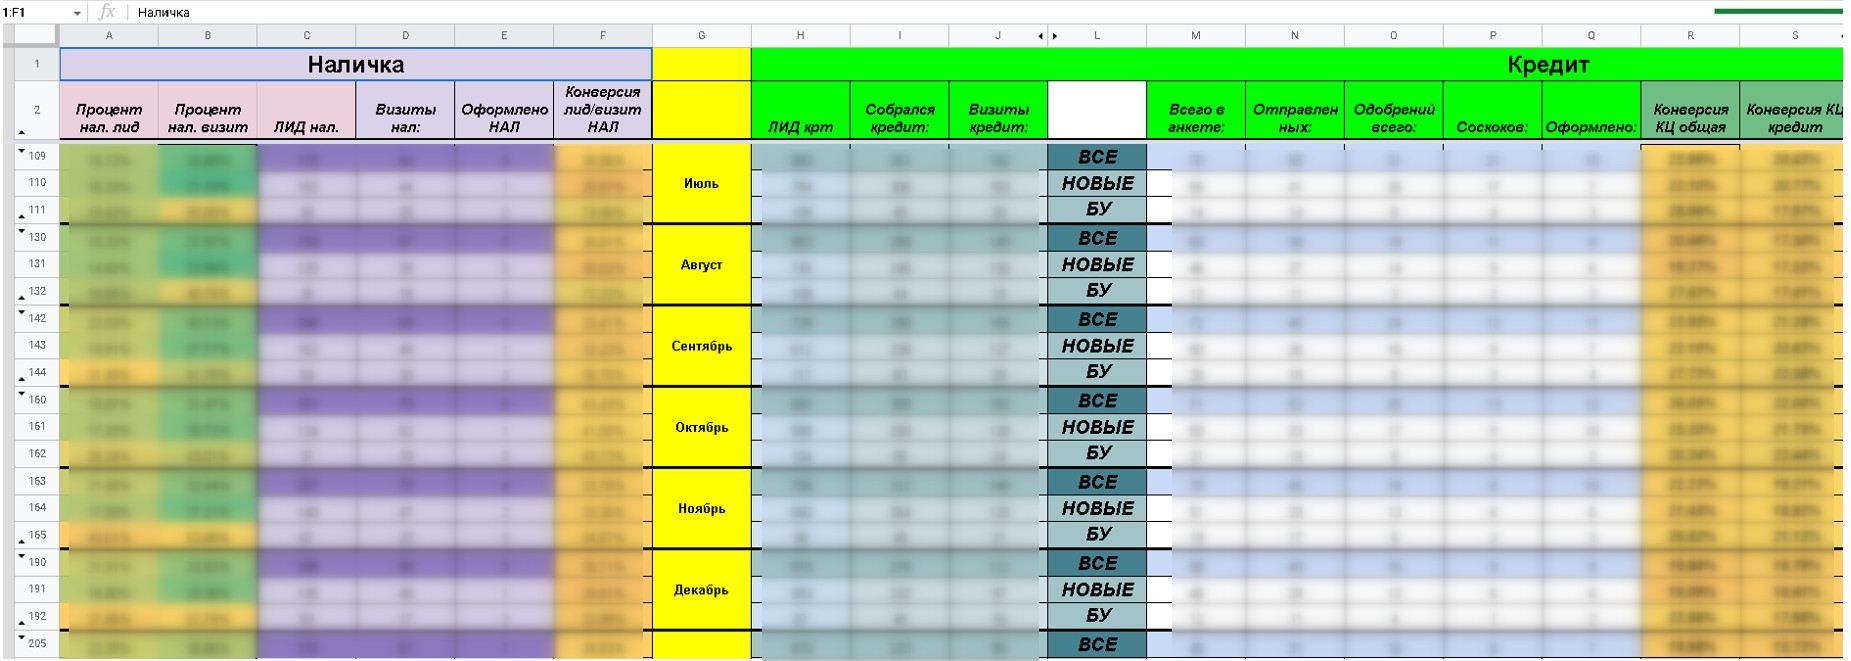Screen dimensions: 1851x661
Task: Click the БУ cell in row 144
Action: pyautogui.click(x=1097, y=371)
